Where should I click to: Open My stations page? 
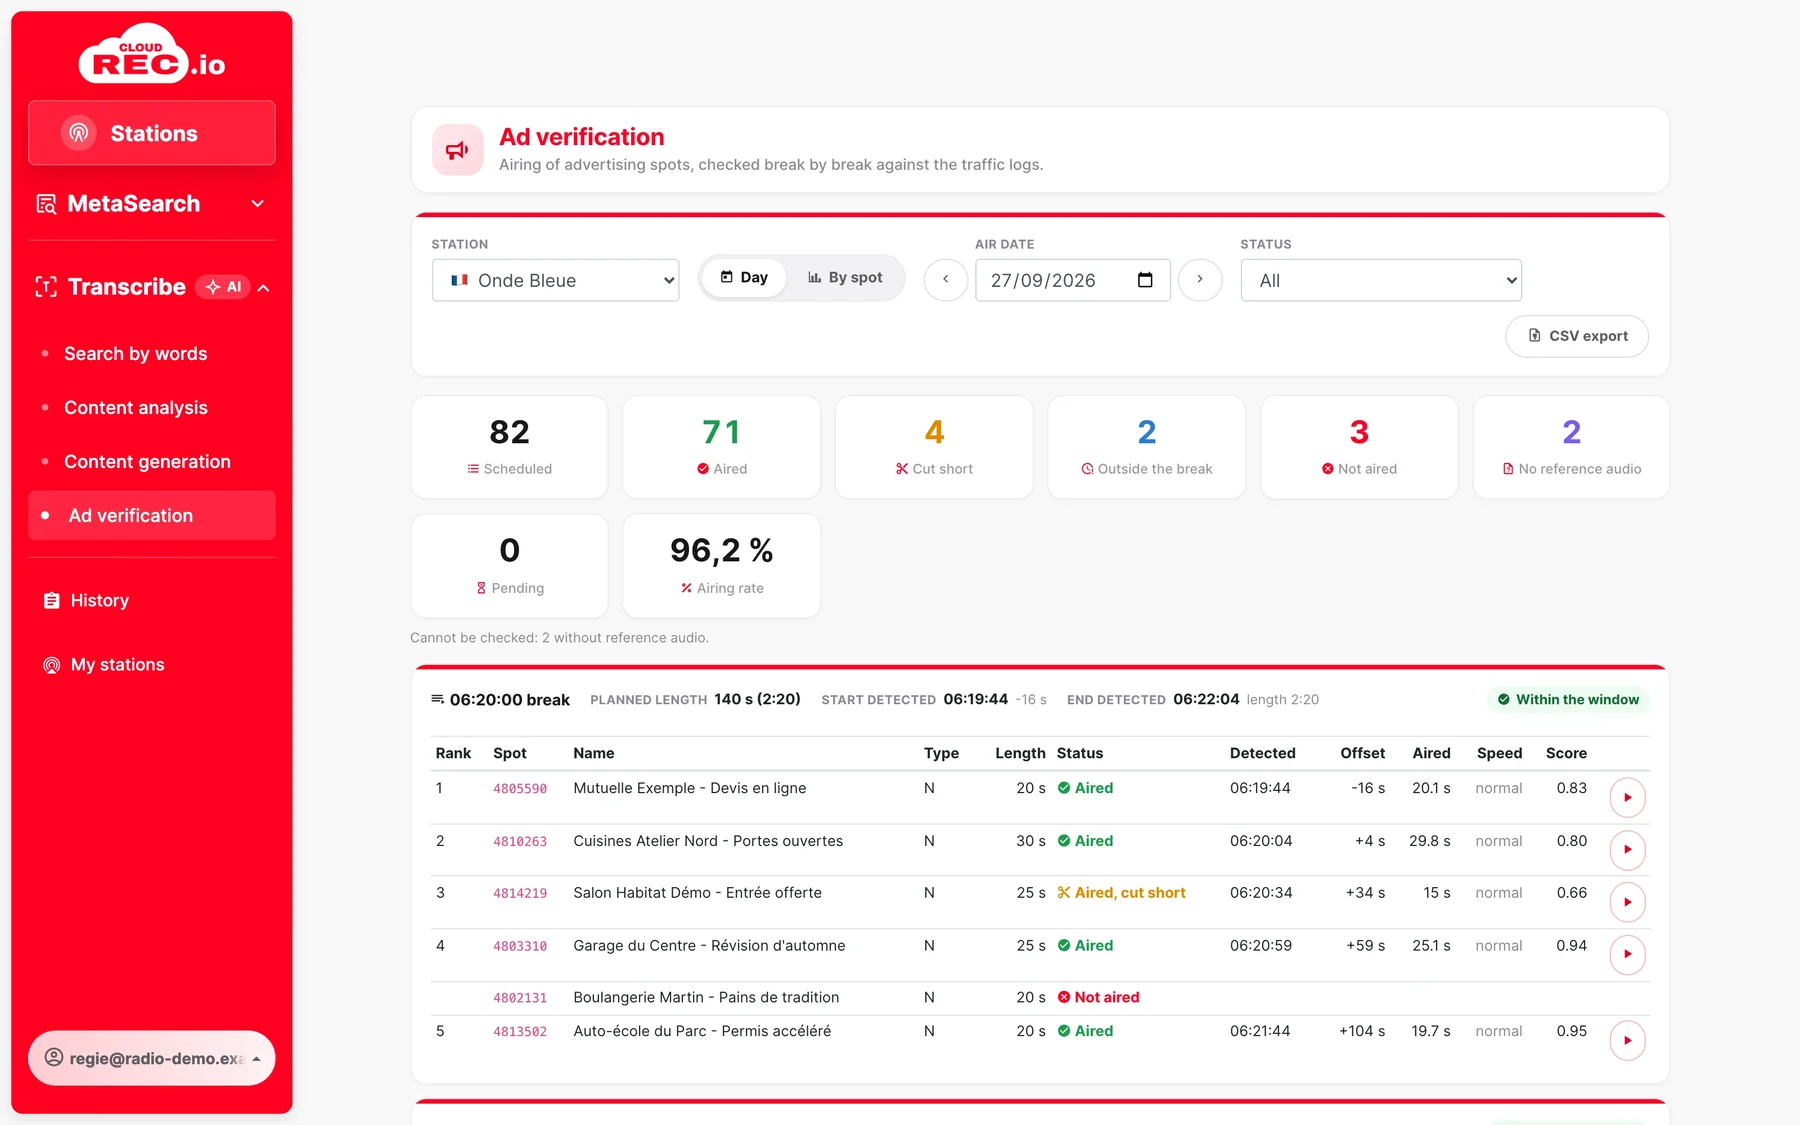pos(117,665)
